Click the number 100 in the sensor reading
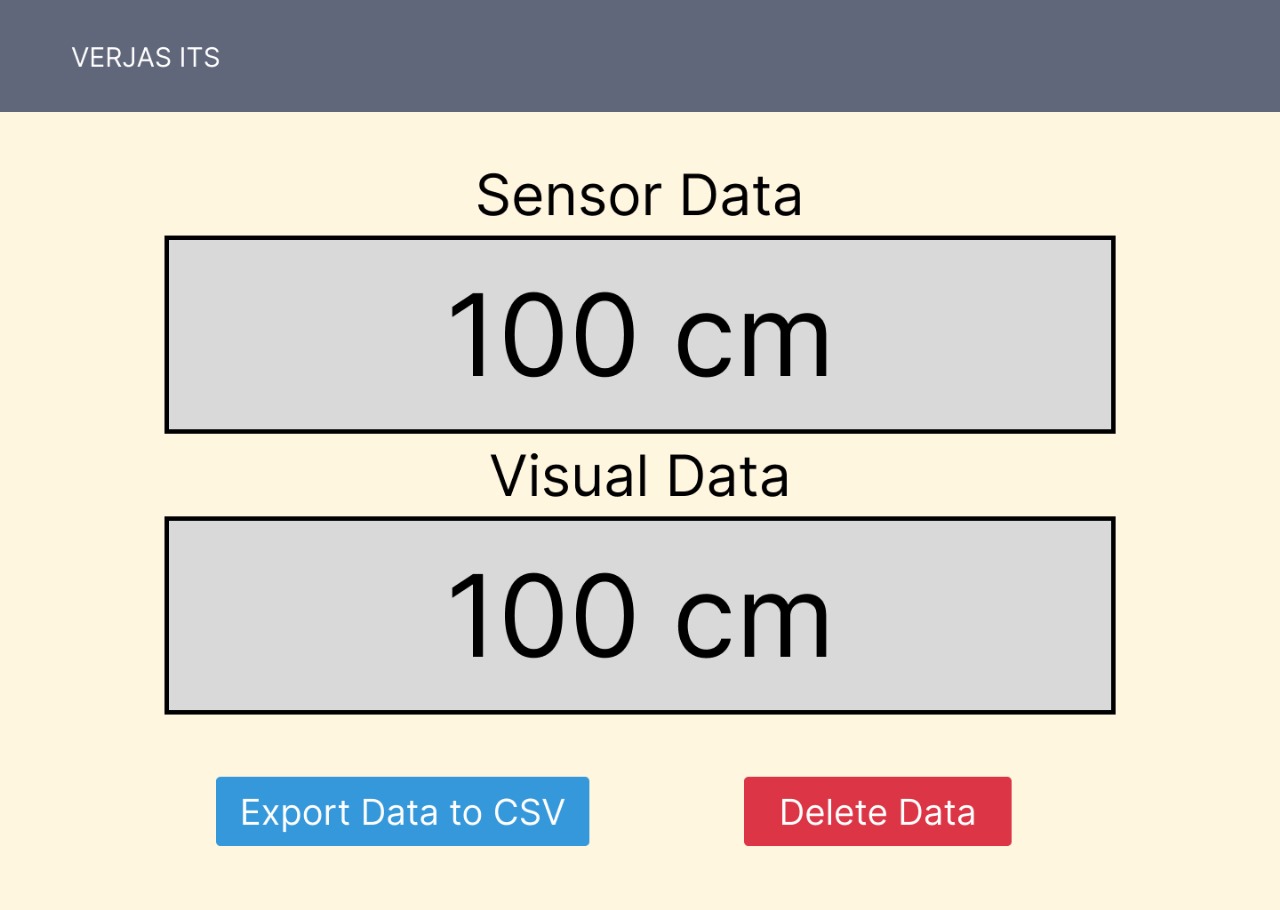The image size is (1280, 910). click(541, 335)
